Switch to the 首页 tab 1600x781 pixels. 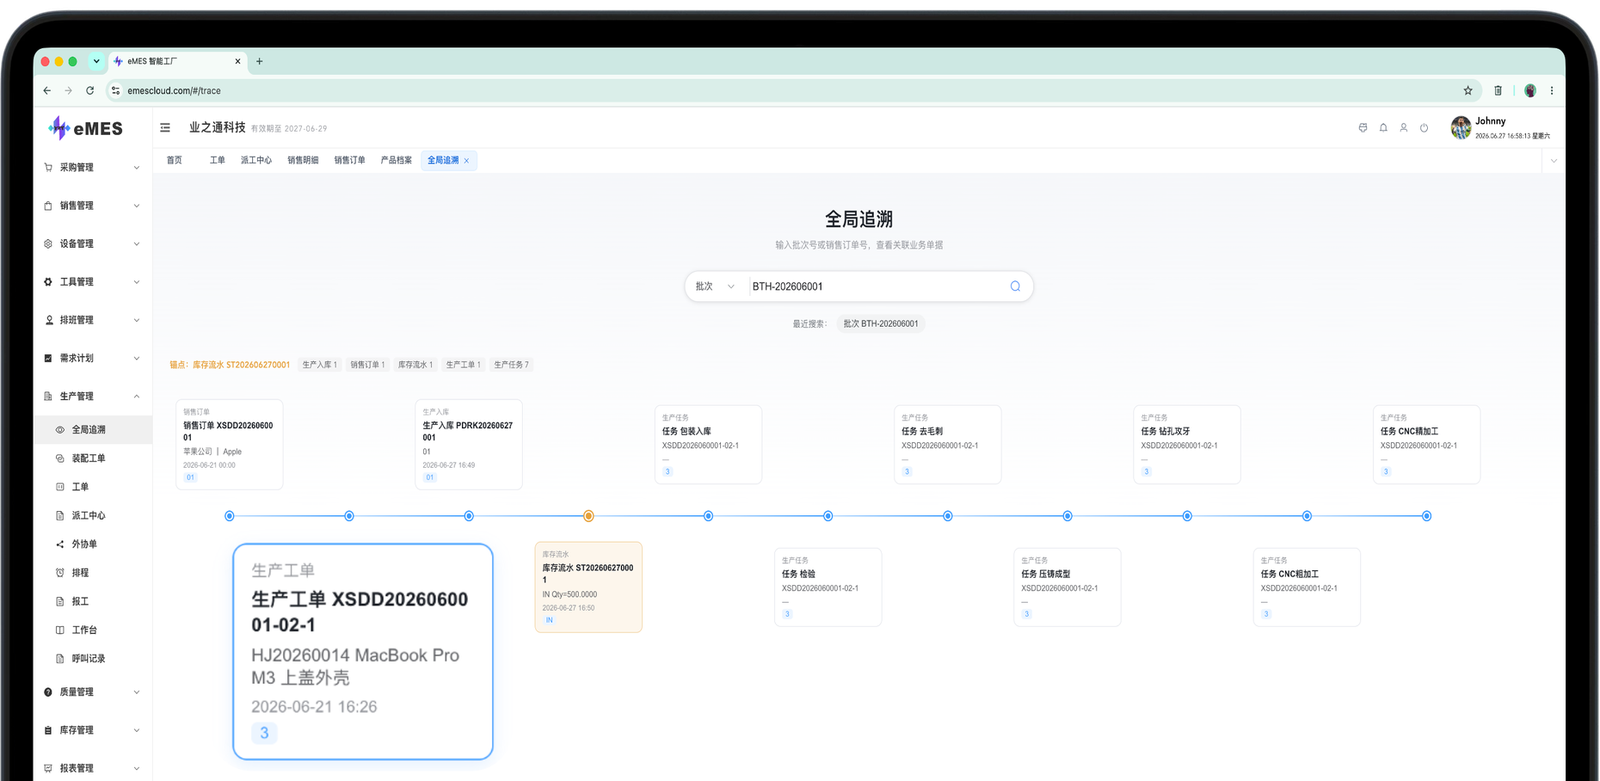pyautogui.click(x=174, y=160)
